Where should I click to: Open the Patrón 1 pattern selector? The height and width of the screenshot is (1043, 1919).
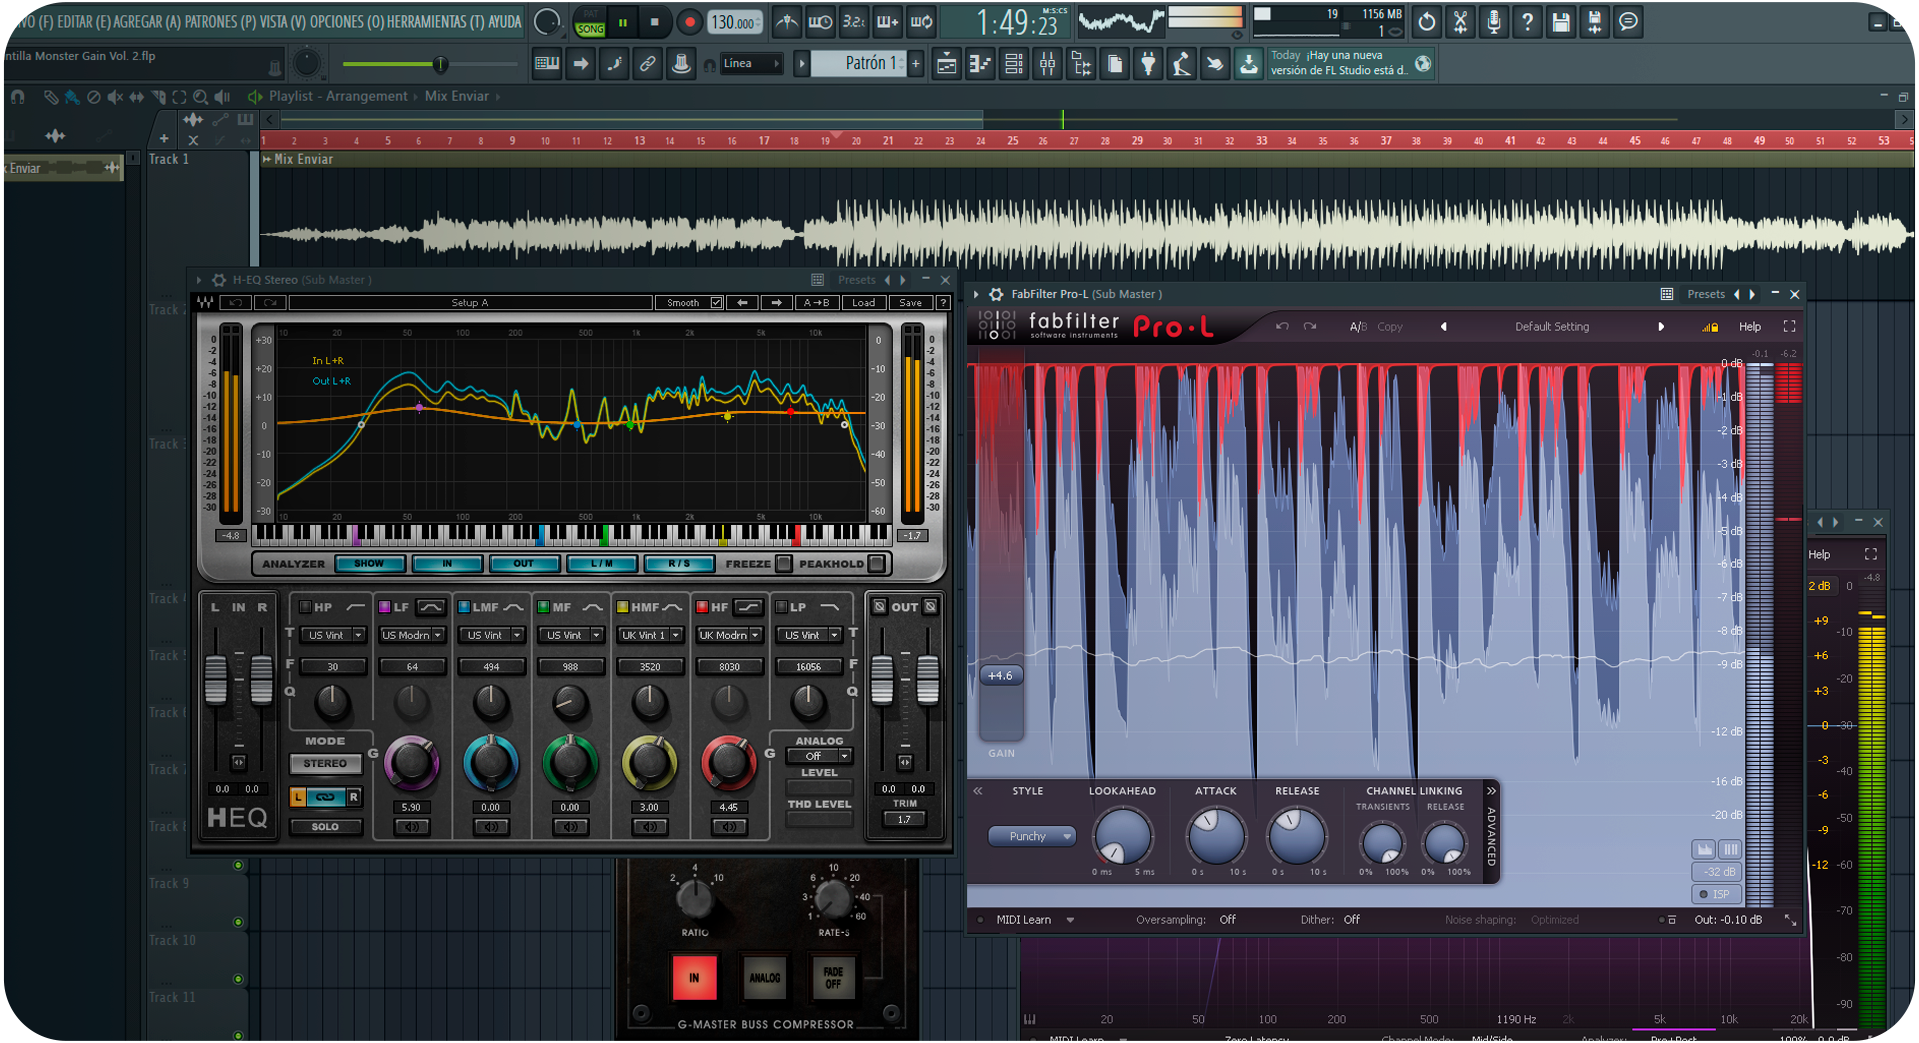pos(858,64)
